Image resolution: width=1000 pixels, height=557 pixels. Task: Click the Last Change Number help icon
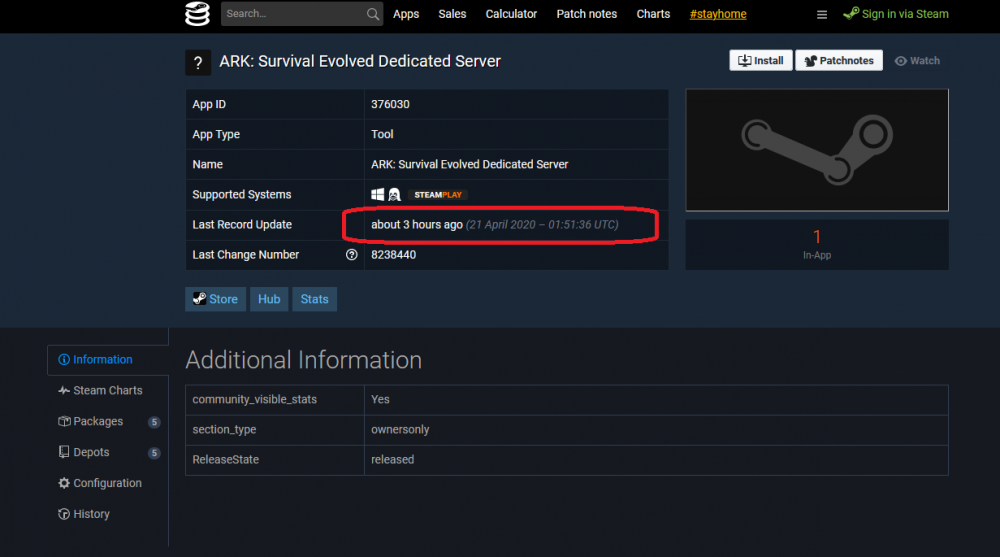(x=351, y=255)
